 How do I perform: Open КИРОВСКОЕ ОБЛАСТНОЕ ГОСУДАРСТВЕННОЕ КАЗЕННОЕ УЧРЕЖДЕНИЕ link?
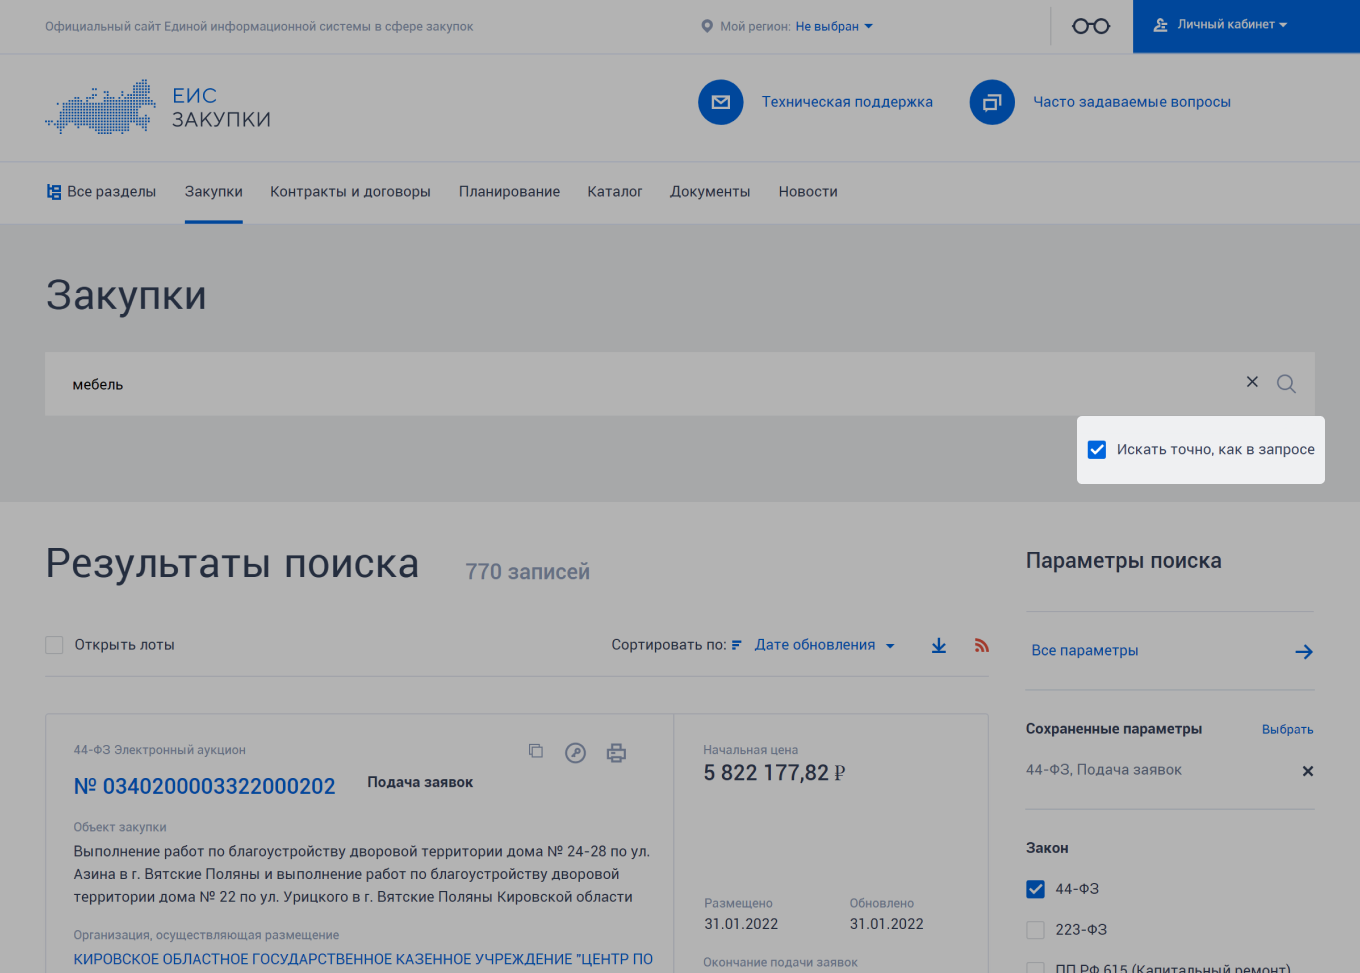363,959
